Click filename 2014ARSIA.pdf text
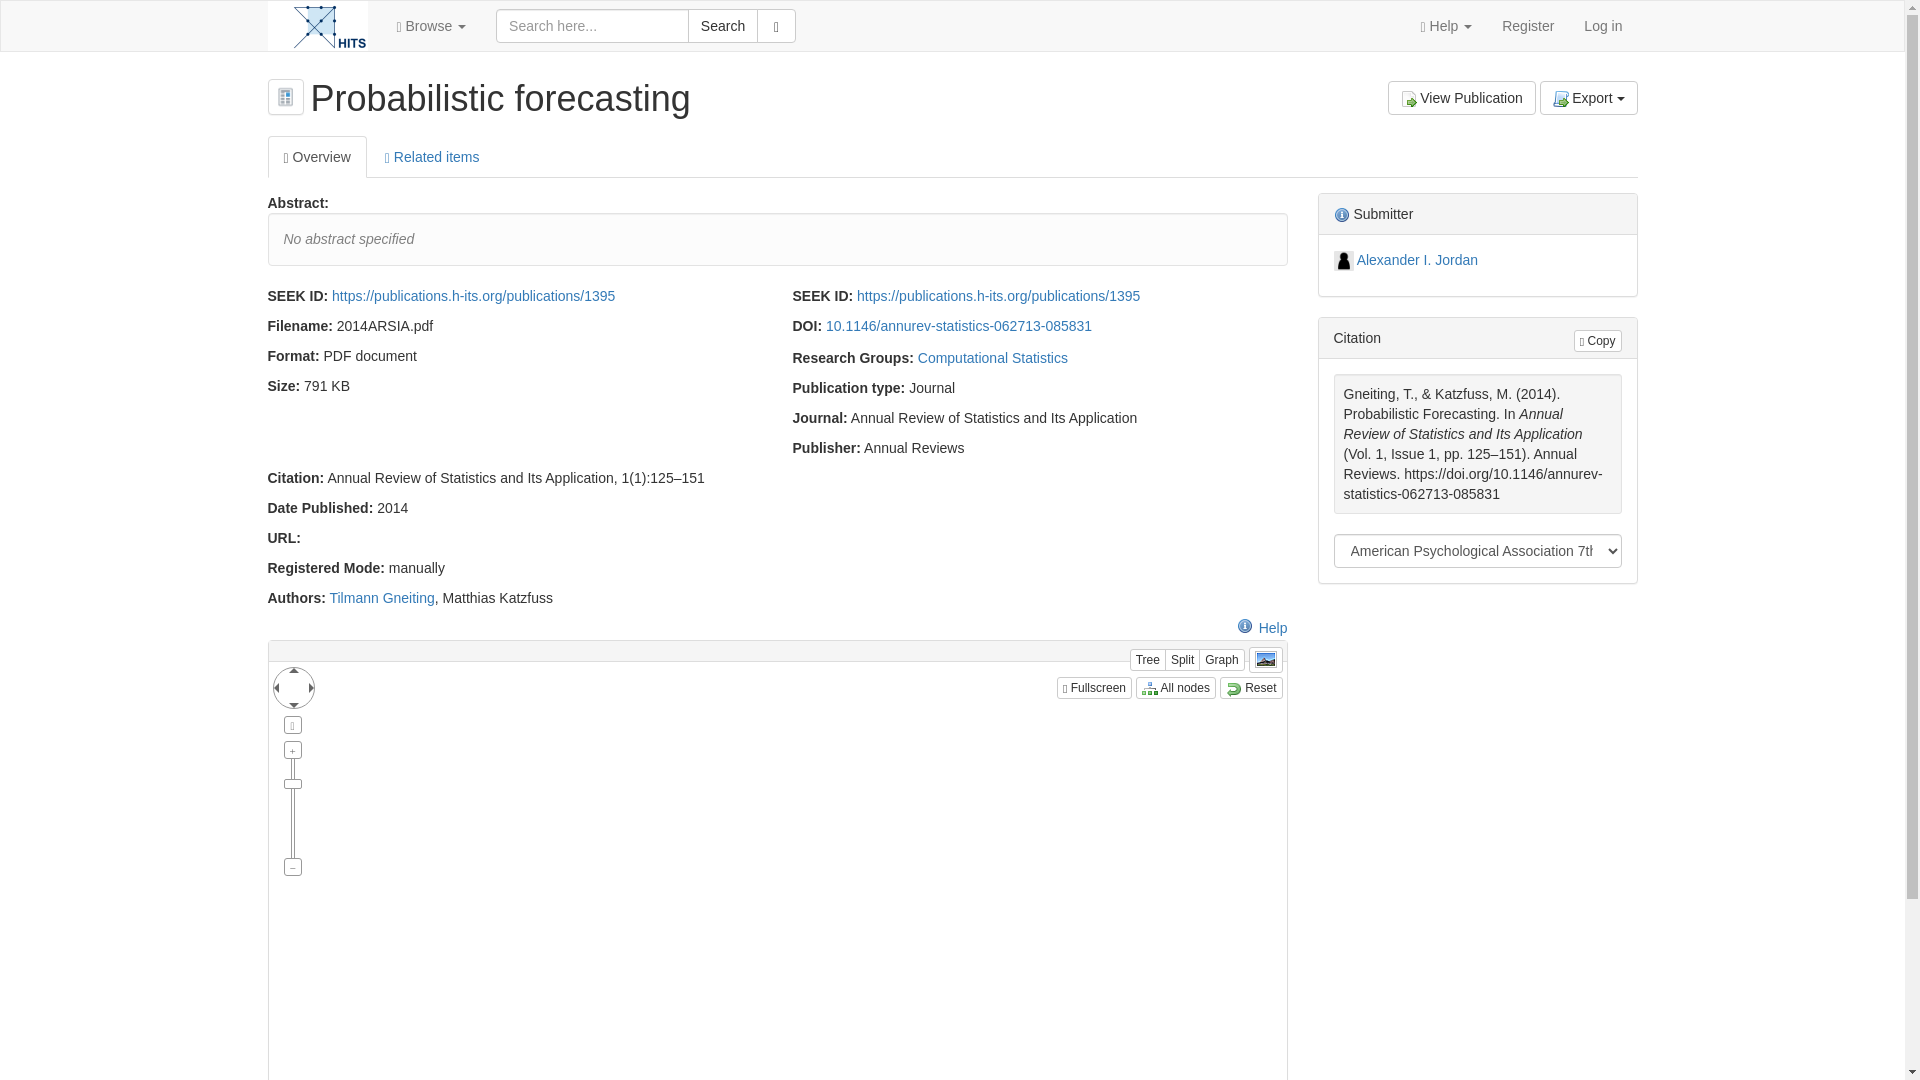1920x1080 pixels. click(x=384, y=326)
